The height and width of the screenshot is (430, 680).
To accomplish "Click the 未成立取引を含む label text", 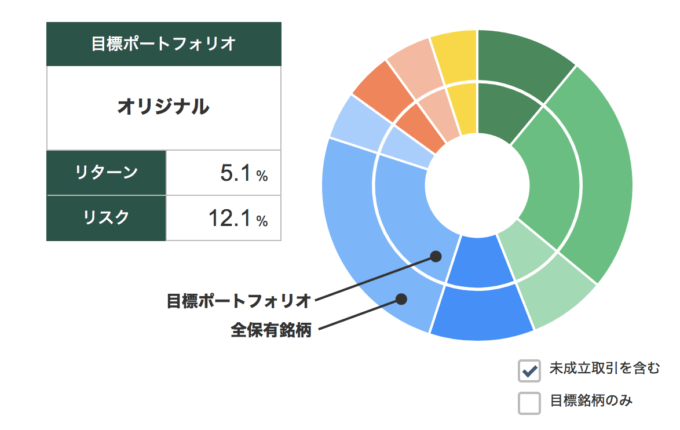I will 605,368.
